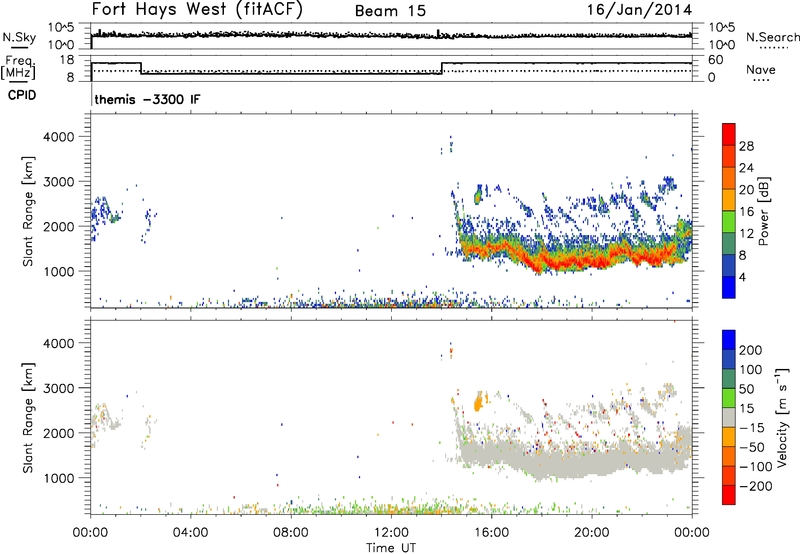The image size is (800, 554).
Task: Click the "04:00" time axis tick label
Action: tap(190, 533)
